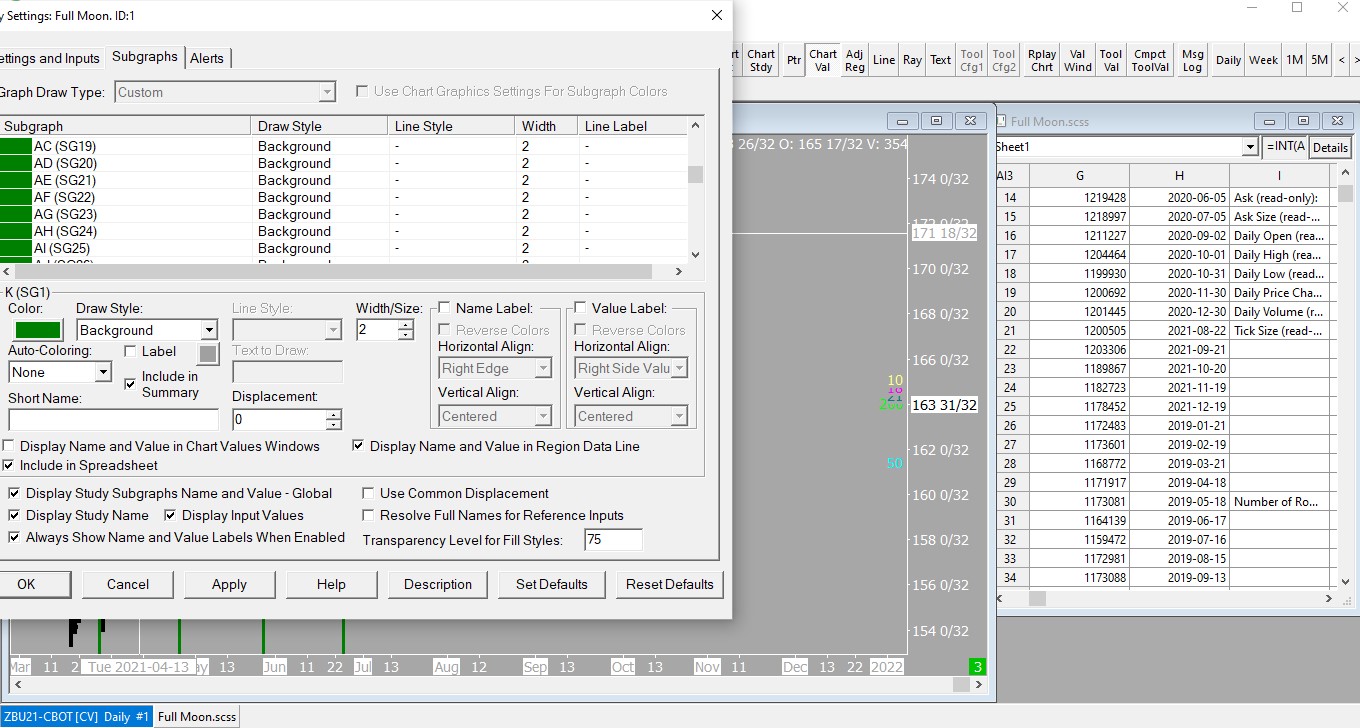The width and height of the screenshot is (1360, 728).
Task: Click the Reset Defaults button
Action: (670, 584)
